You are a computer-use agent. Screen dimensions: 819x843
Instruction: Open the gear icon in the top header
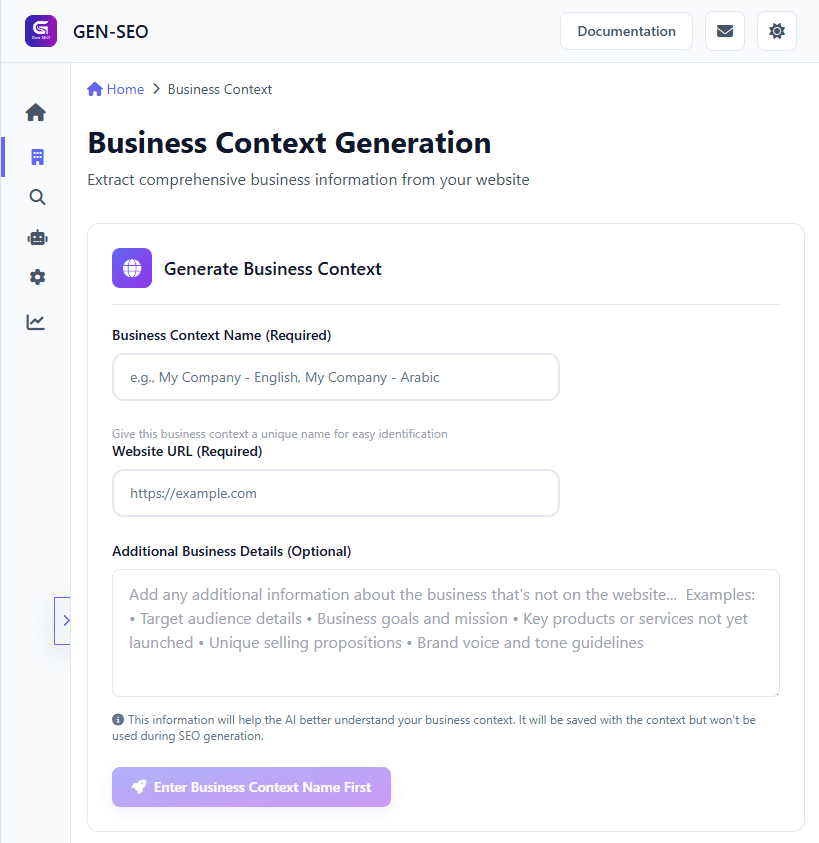(776, 31)
